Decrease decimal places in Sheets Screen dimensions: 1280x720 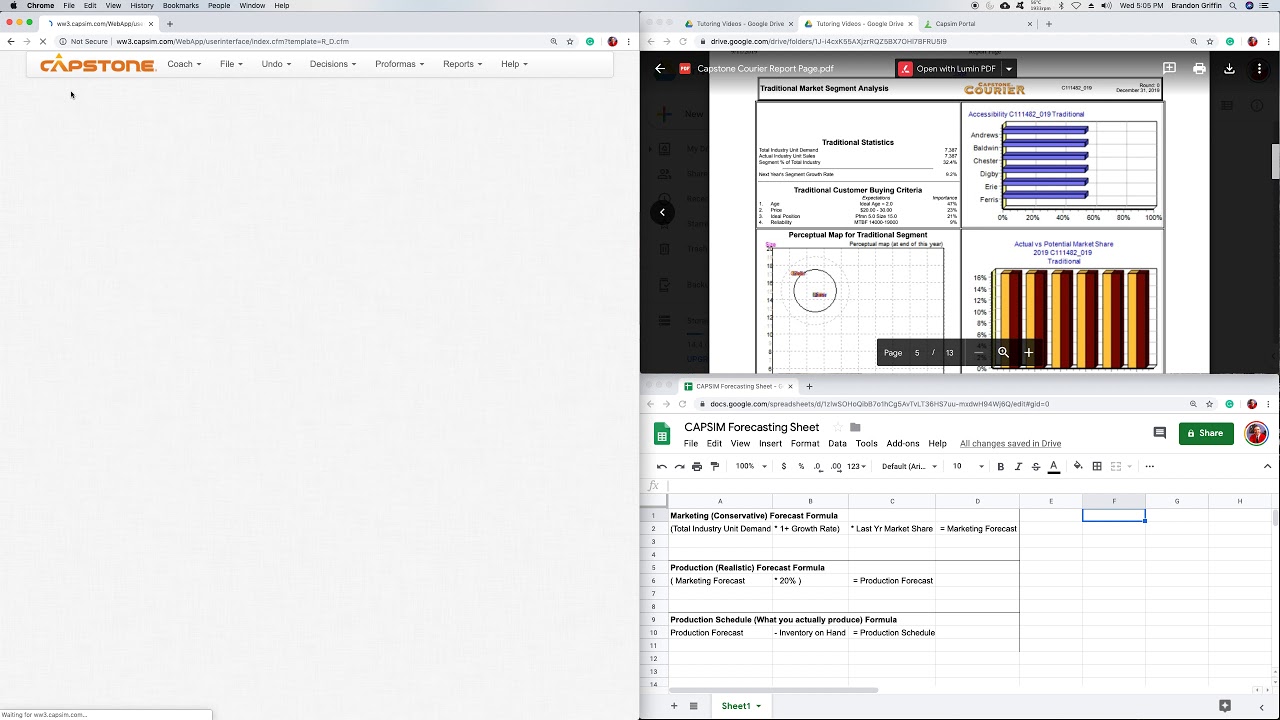point(818,466)
